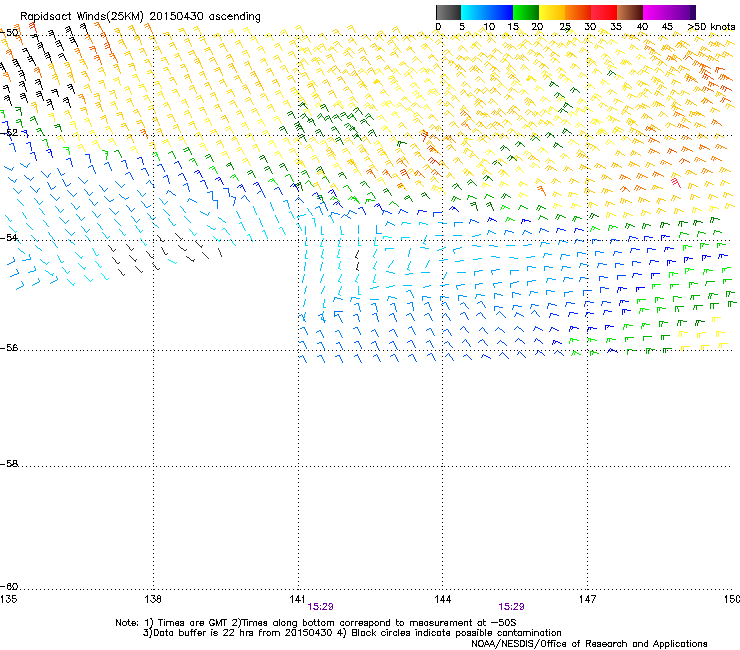The width and height of the screenshot is (740, 650).
Task: Click the legend tick label '25'
Action: point(565,27)
